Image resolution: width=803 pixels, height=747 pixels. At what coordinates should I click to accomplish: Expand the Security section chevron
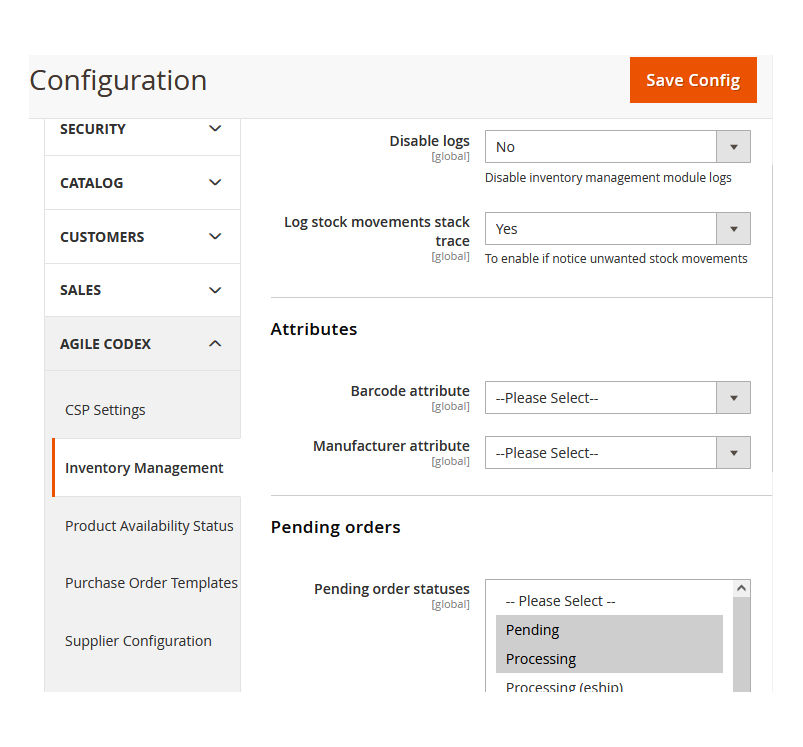[x=215, y=129]
